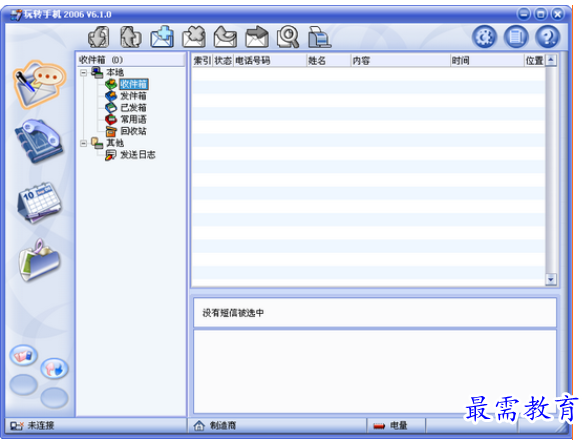Screen dimensions: 587x440
Task: Close the 玩转手机 window
Action: (557, 14)
